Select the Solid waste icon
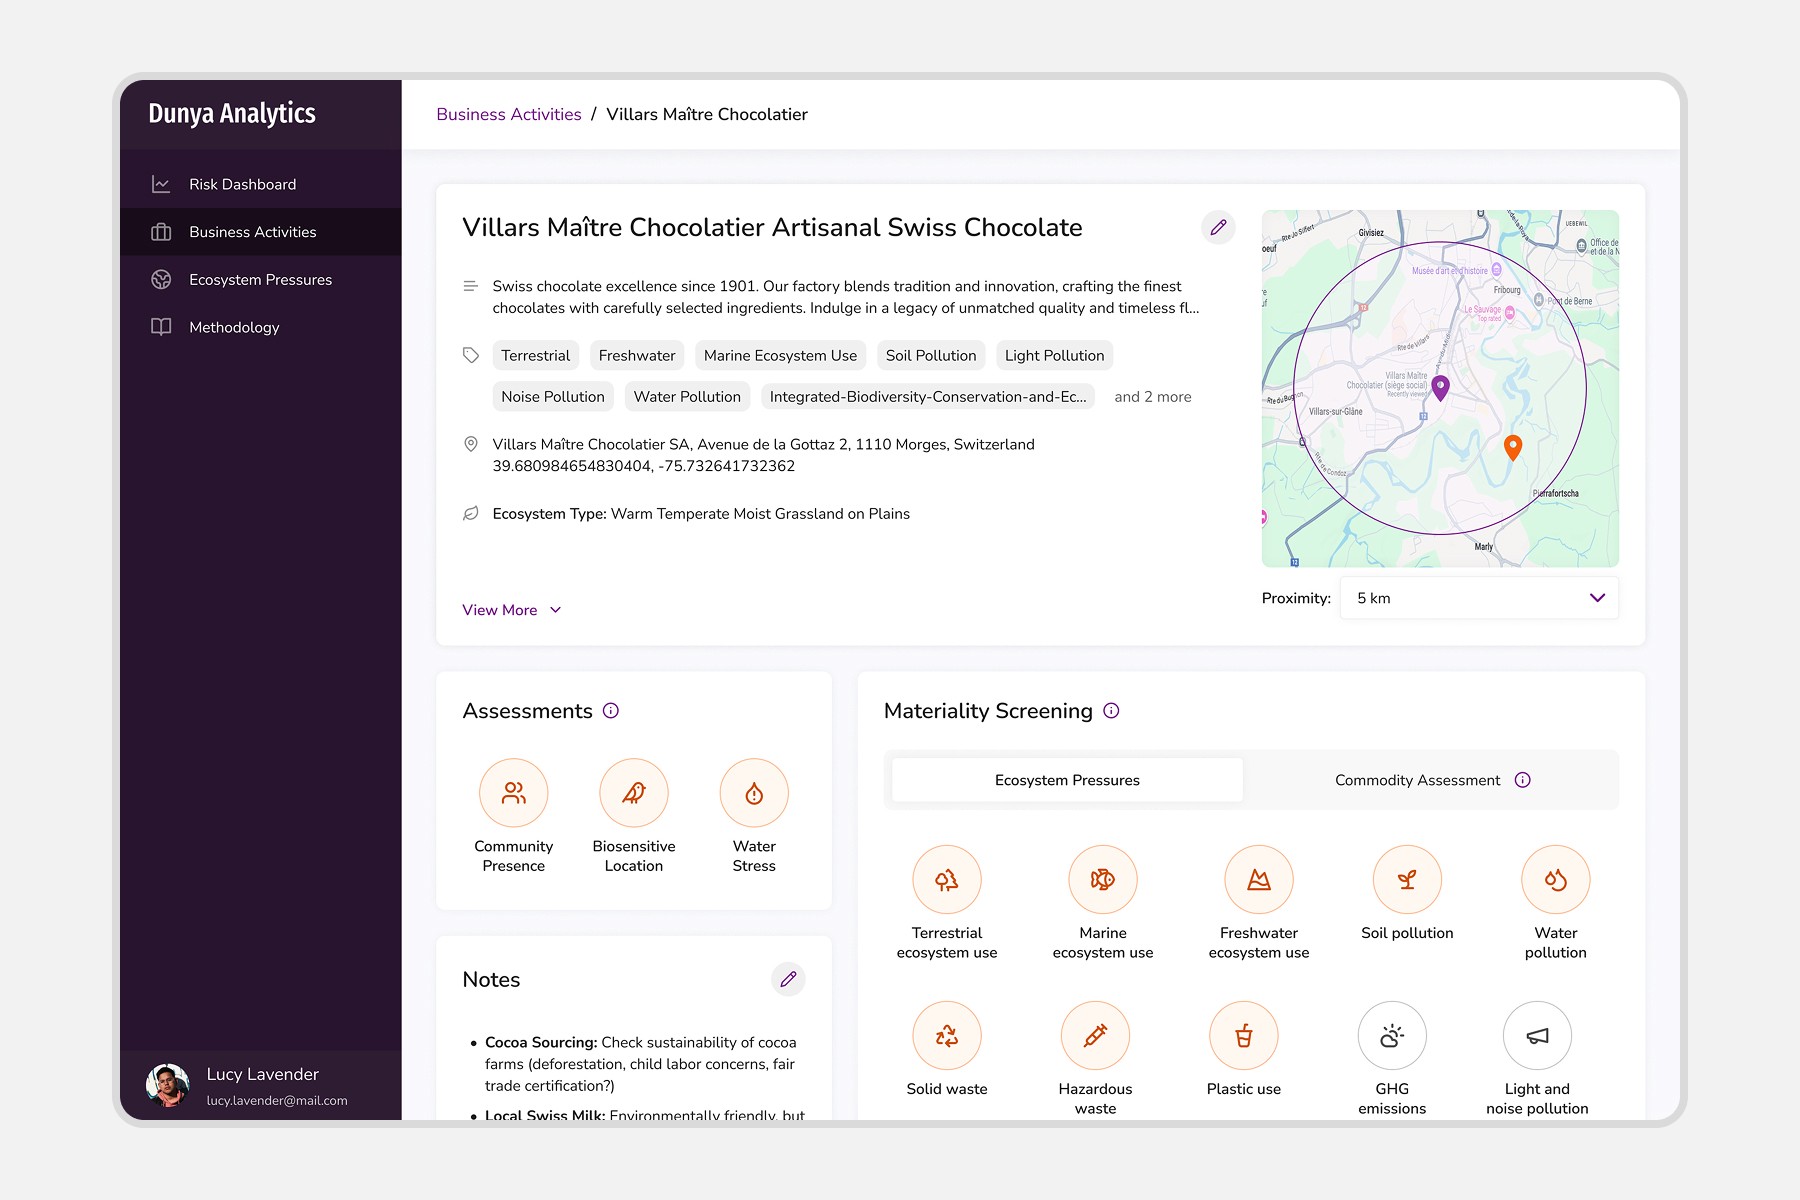1800x1200 pixels. click(x=947, y=1036)
